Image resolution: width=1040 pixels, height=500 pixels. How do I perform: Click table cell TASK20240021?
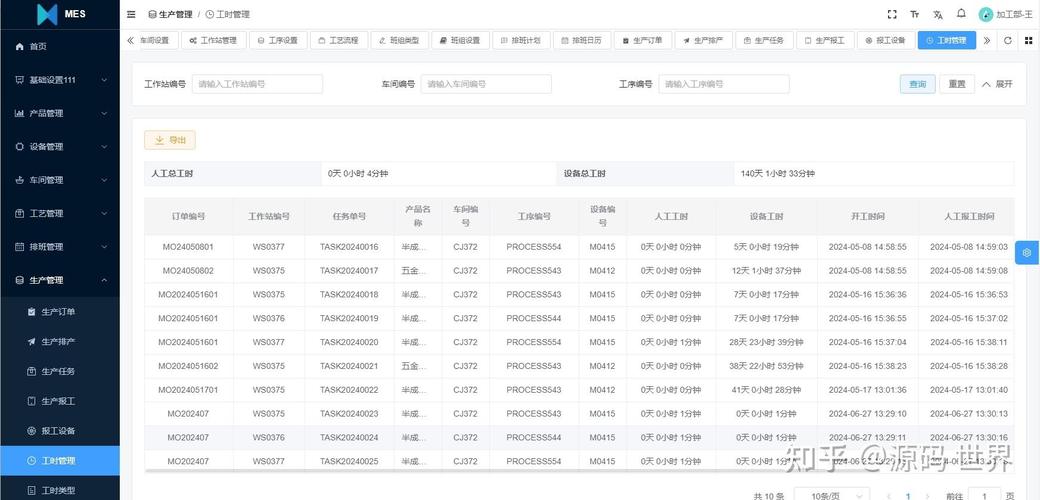click(349, 366)
